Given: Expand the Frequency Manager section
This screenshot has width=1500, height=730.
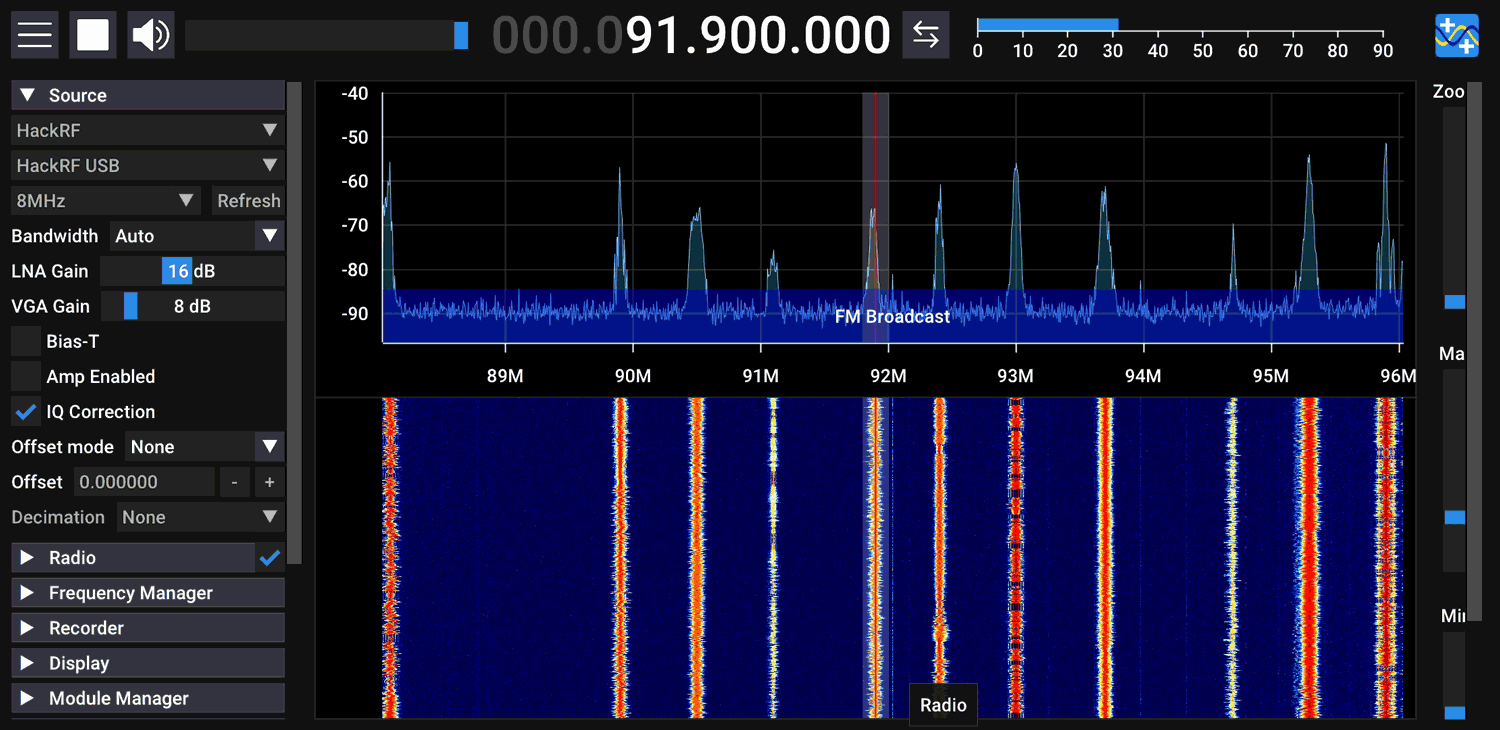Looking at the screenshot, I should (x=148, y=593).
